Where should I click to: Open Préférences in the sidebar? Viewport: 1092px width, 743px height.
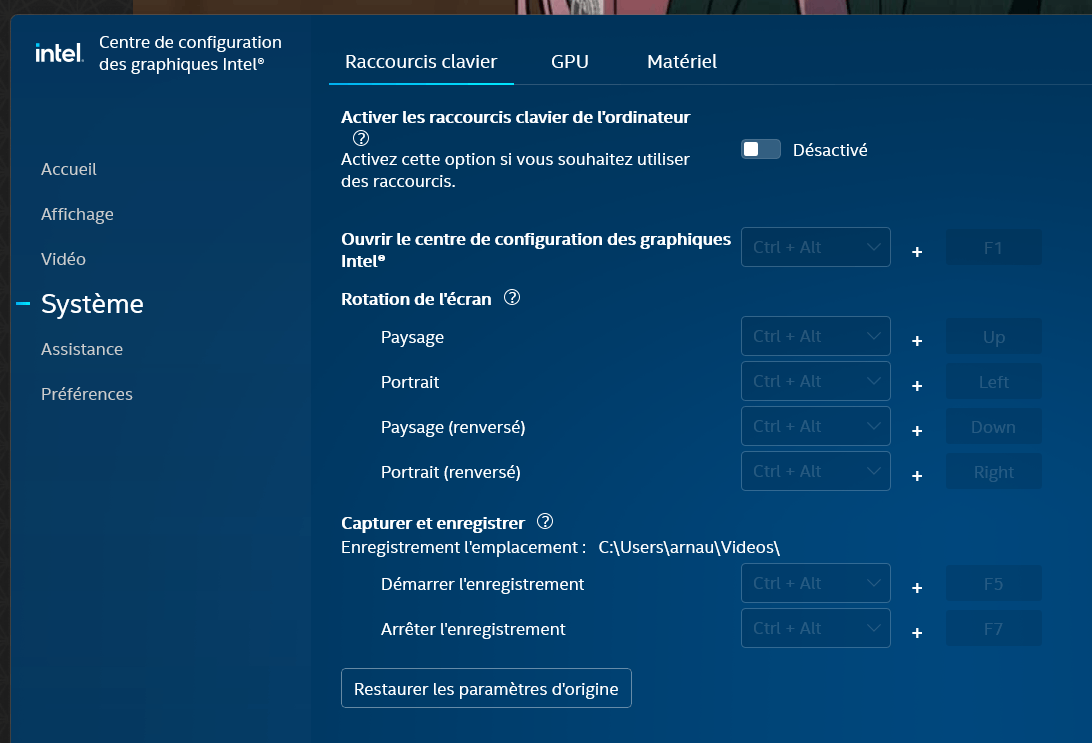click(86, 394)
